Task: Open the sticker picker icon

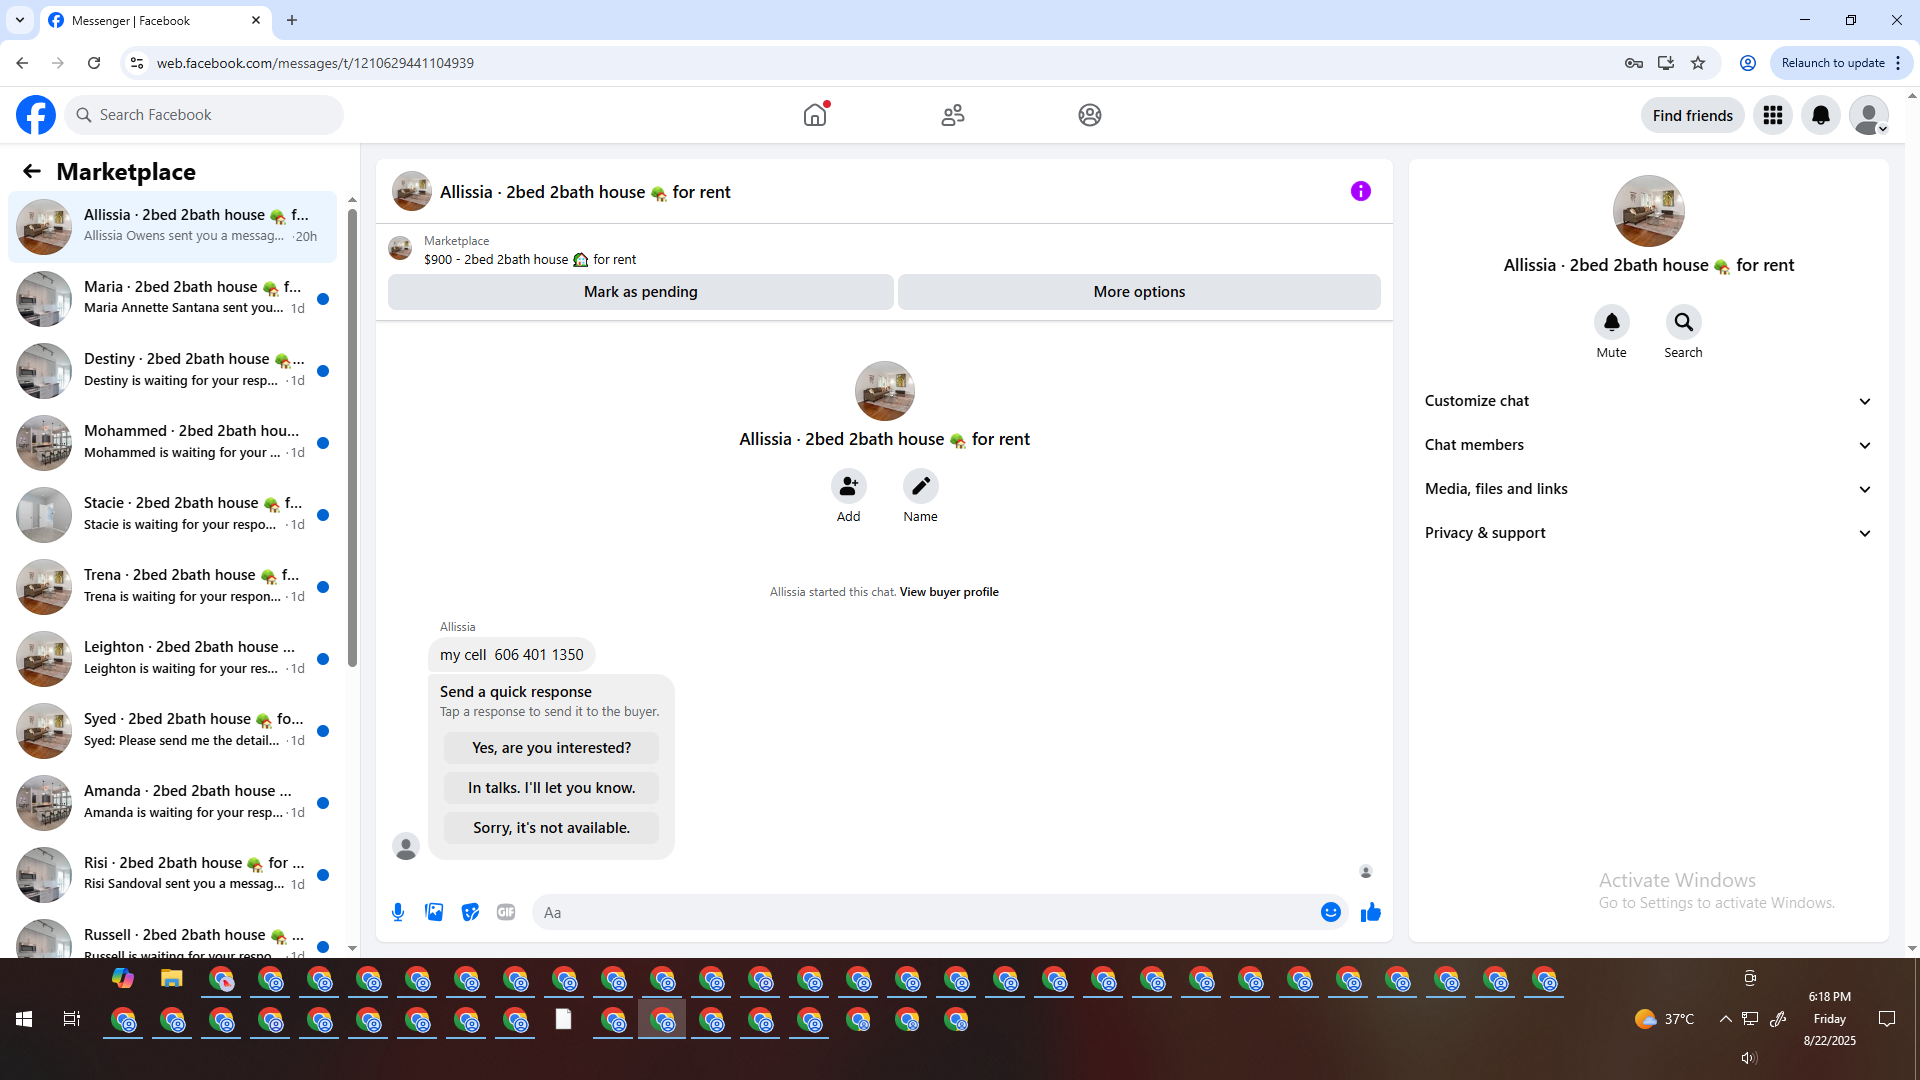Action: [470, 912]
